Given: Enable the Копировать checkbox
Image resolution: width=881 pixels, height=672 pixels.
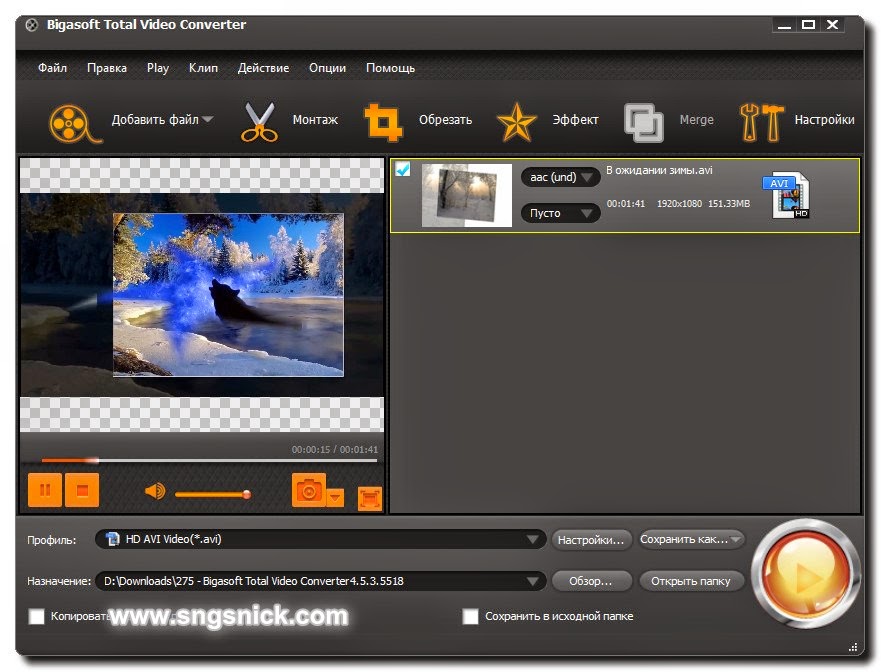Looking at the screenshot, I should pyautogui.click(x=37, y=616).
